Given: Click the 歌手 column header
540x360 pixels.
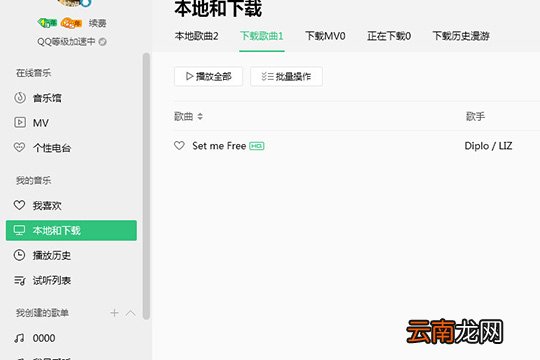Looking at the screenshot, I should pyautogui.click(x=475, y=116).
